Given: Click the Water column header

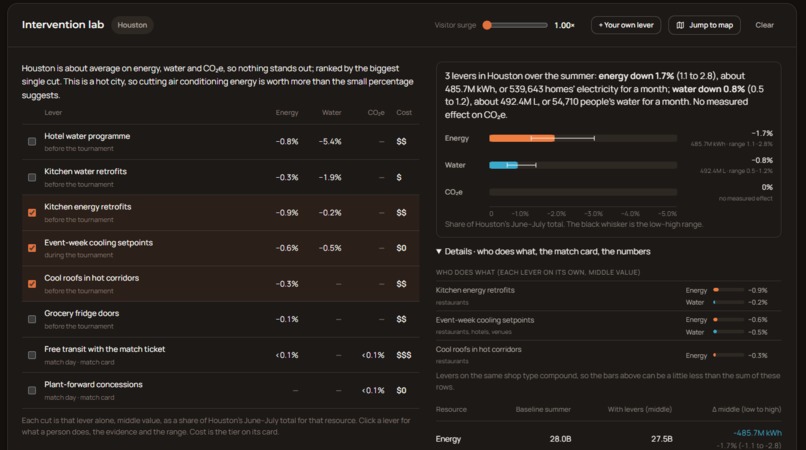Looking at the screenshot, I should point(332,113).
